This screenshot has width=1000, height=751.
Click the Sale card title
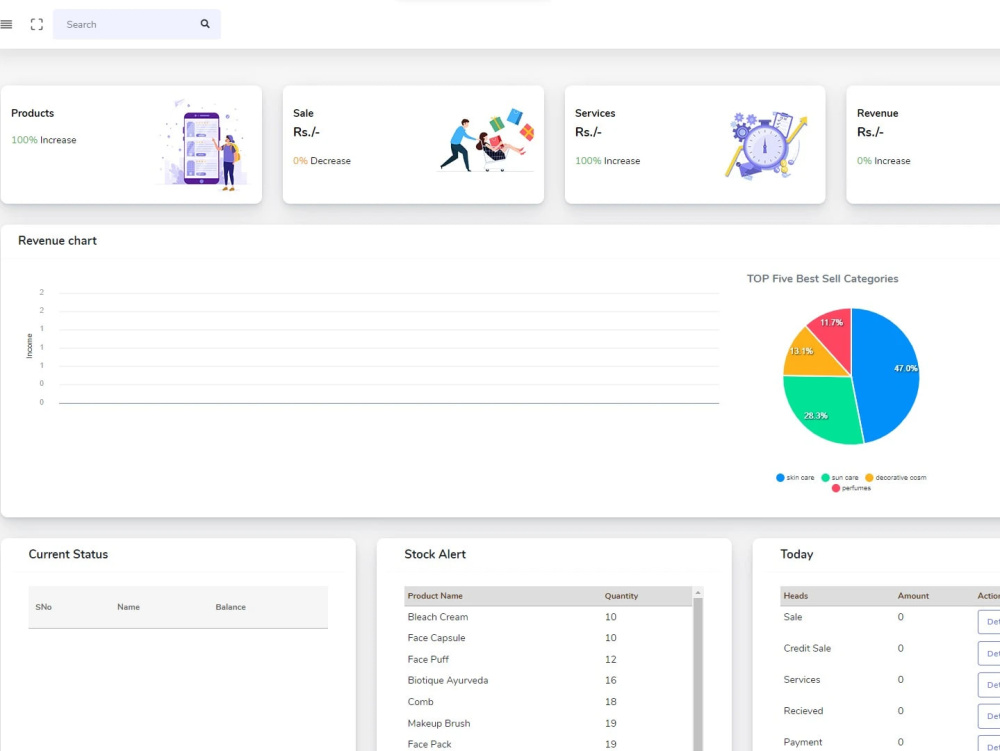click(x=303, y=113)
